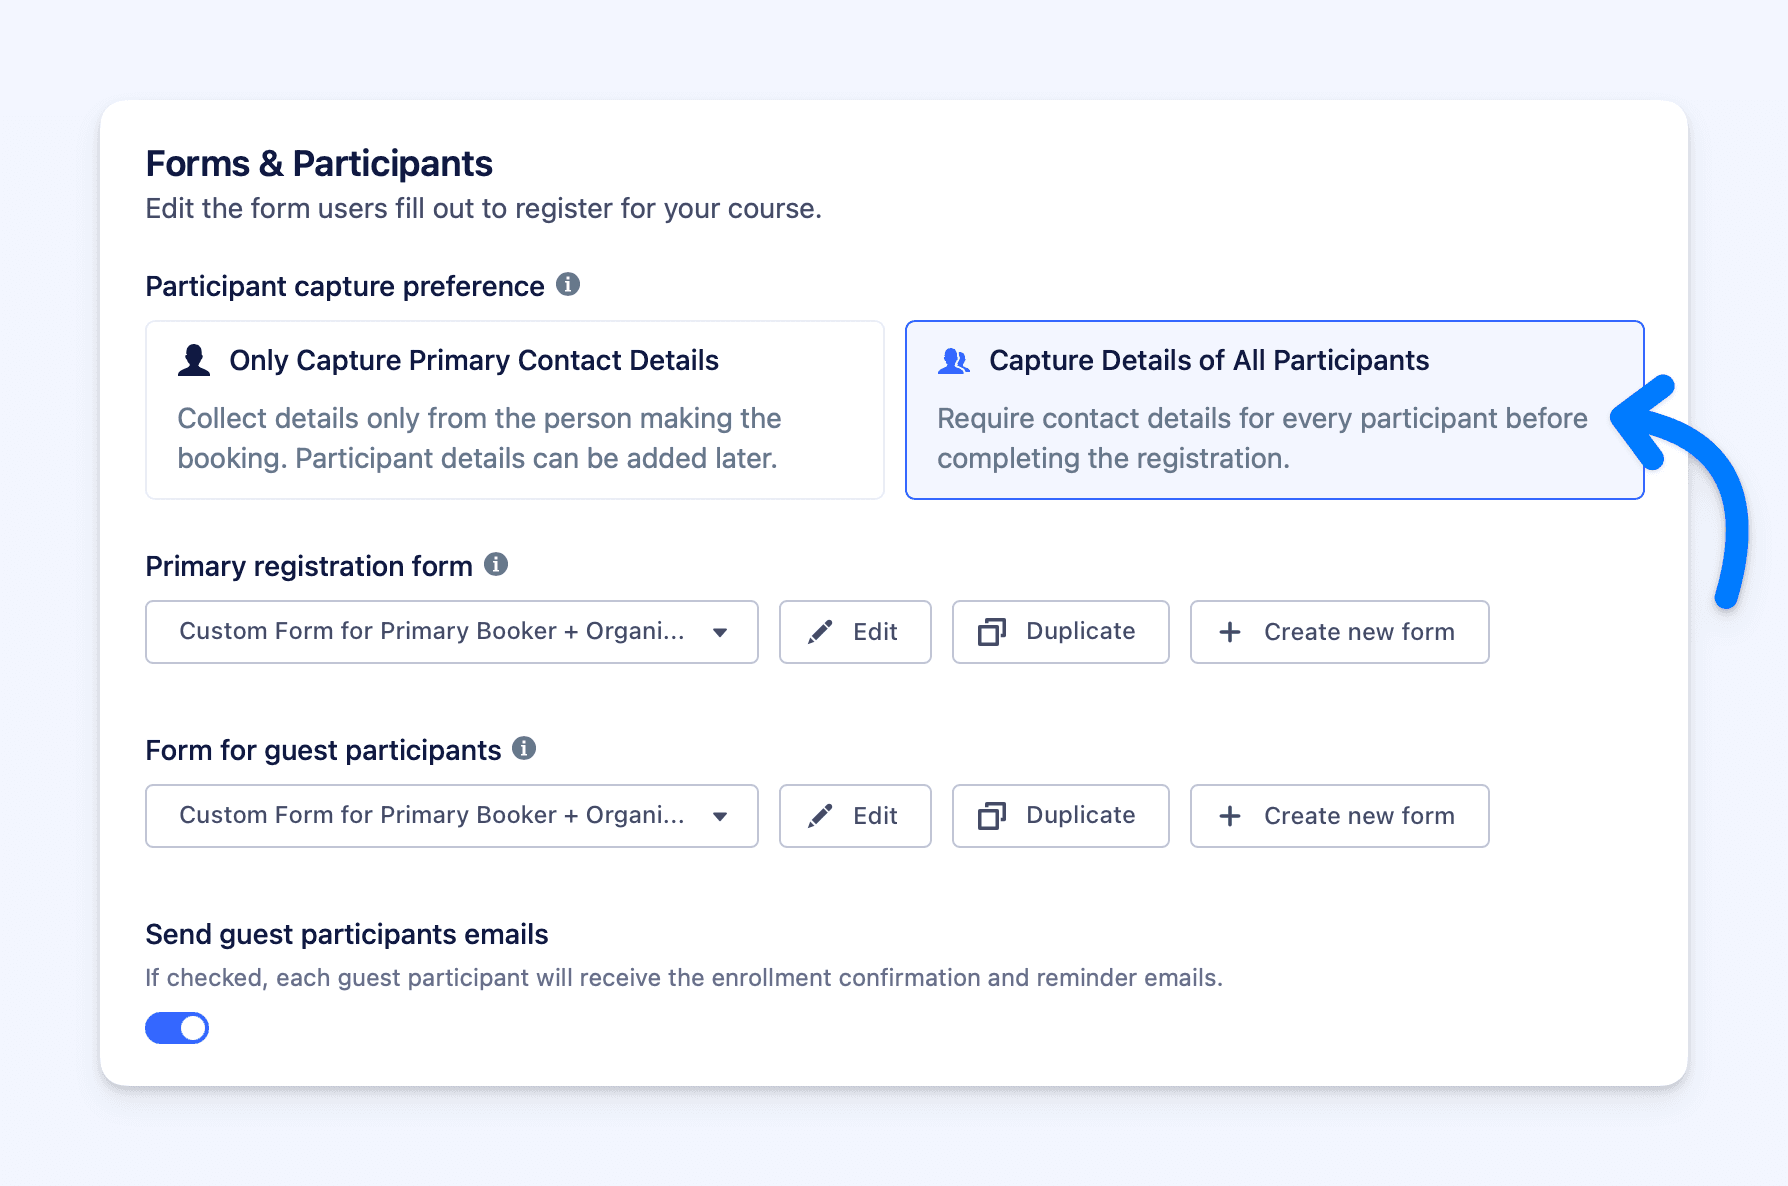Click Edit button for primary registration form

click(x=855, y=632)
